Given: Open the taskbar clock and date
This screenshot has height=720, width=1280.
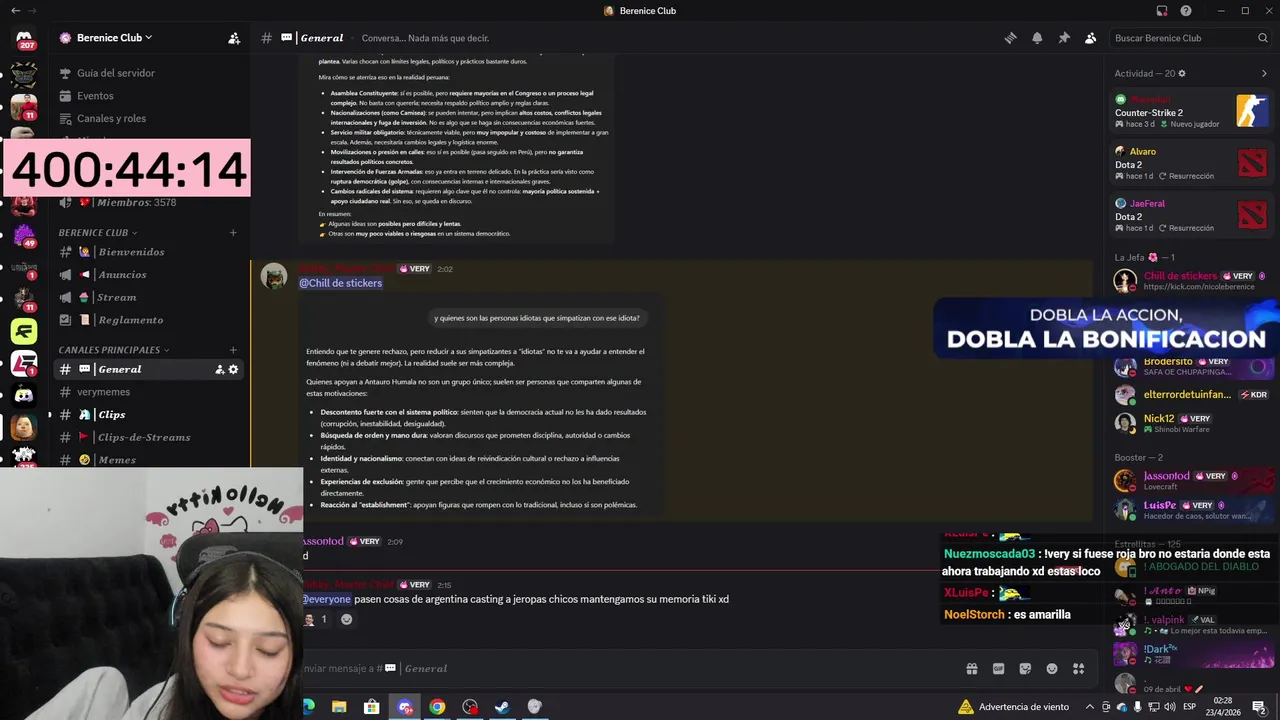Looking at the screenshot, I should (1222, 707).
